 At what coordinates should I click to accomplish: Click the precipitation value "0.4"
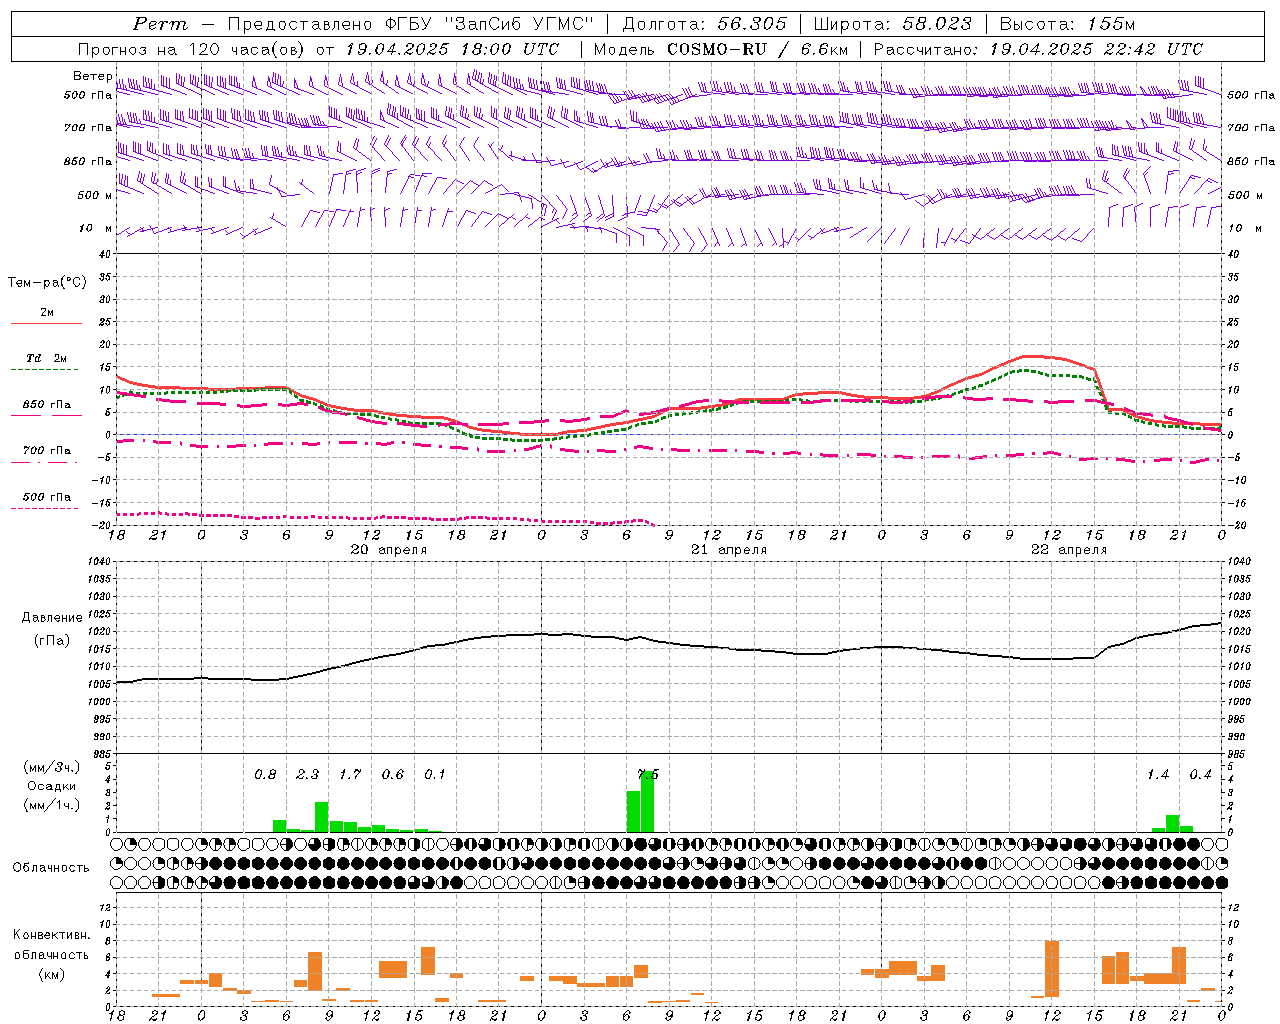tap(1200, 775)
